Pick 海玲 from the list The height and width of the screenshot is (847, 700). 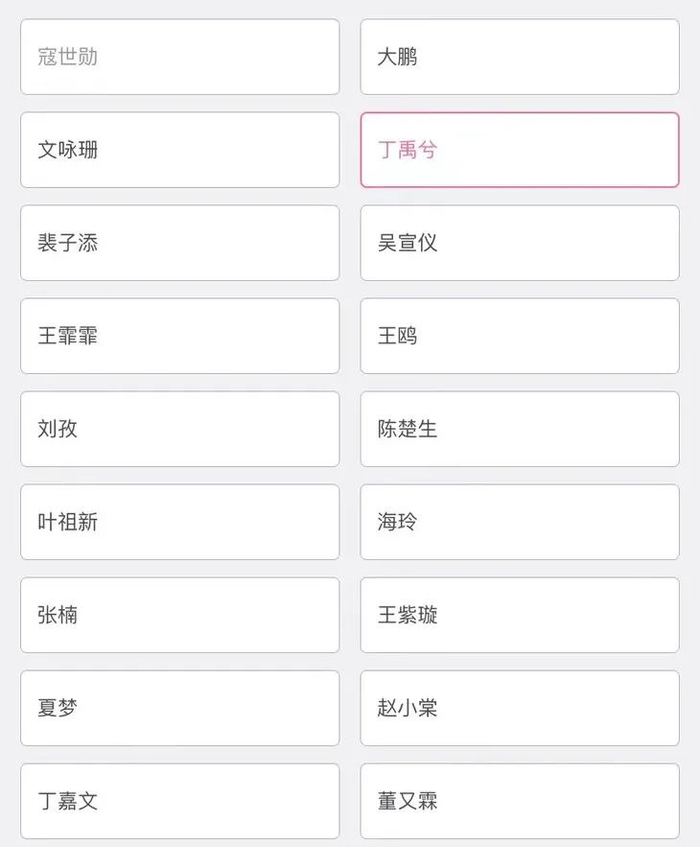point(519,522)
